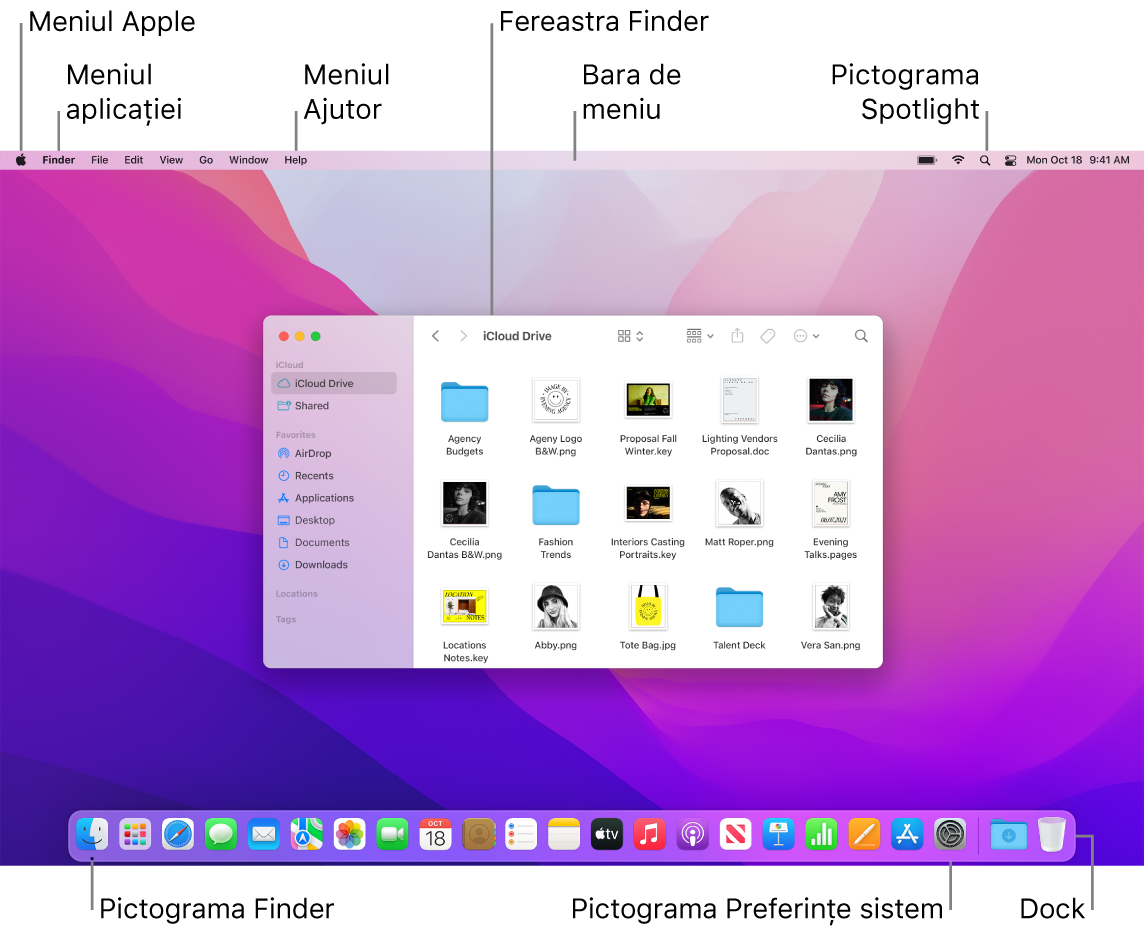The height and width of the screenshot is (931, 1144).
Task: Open the App Store from the Dock
Action: pyautogui.click(x=907, y=834)
